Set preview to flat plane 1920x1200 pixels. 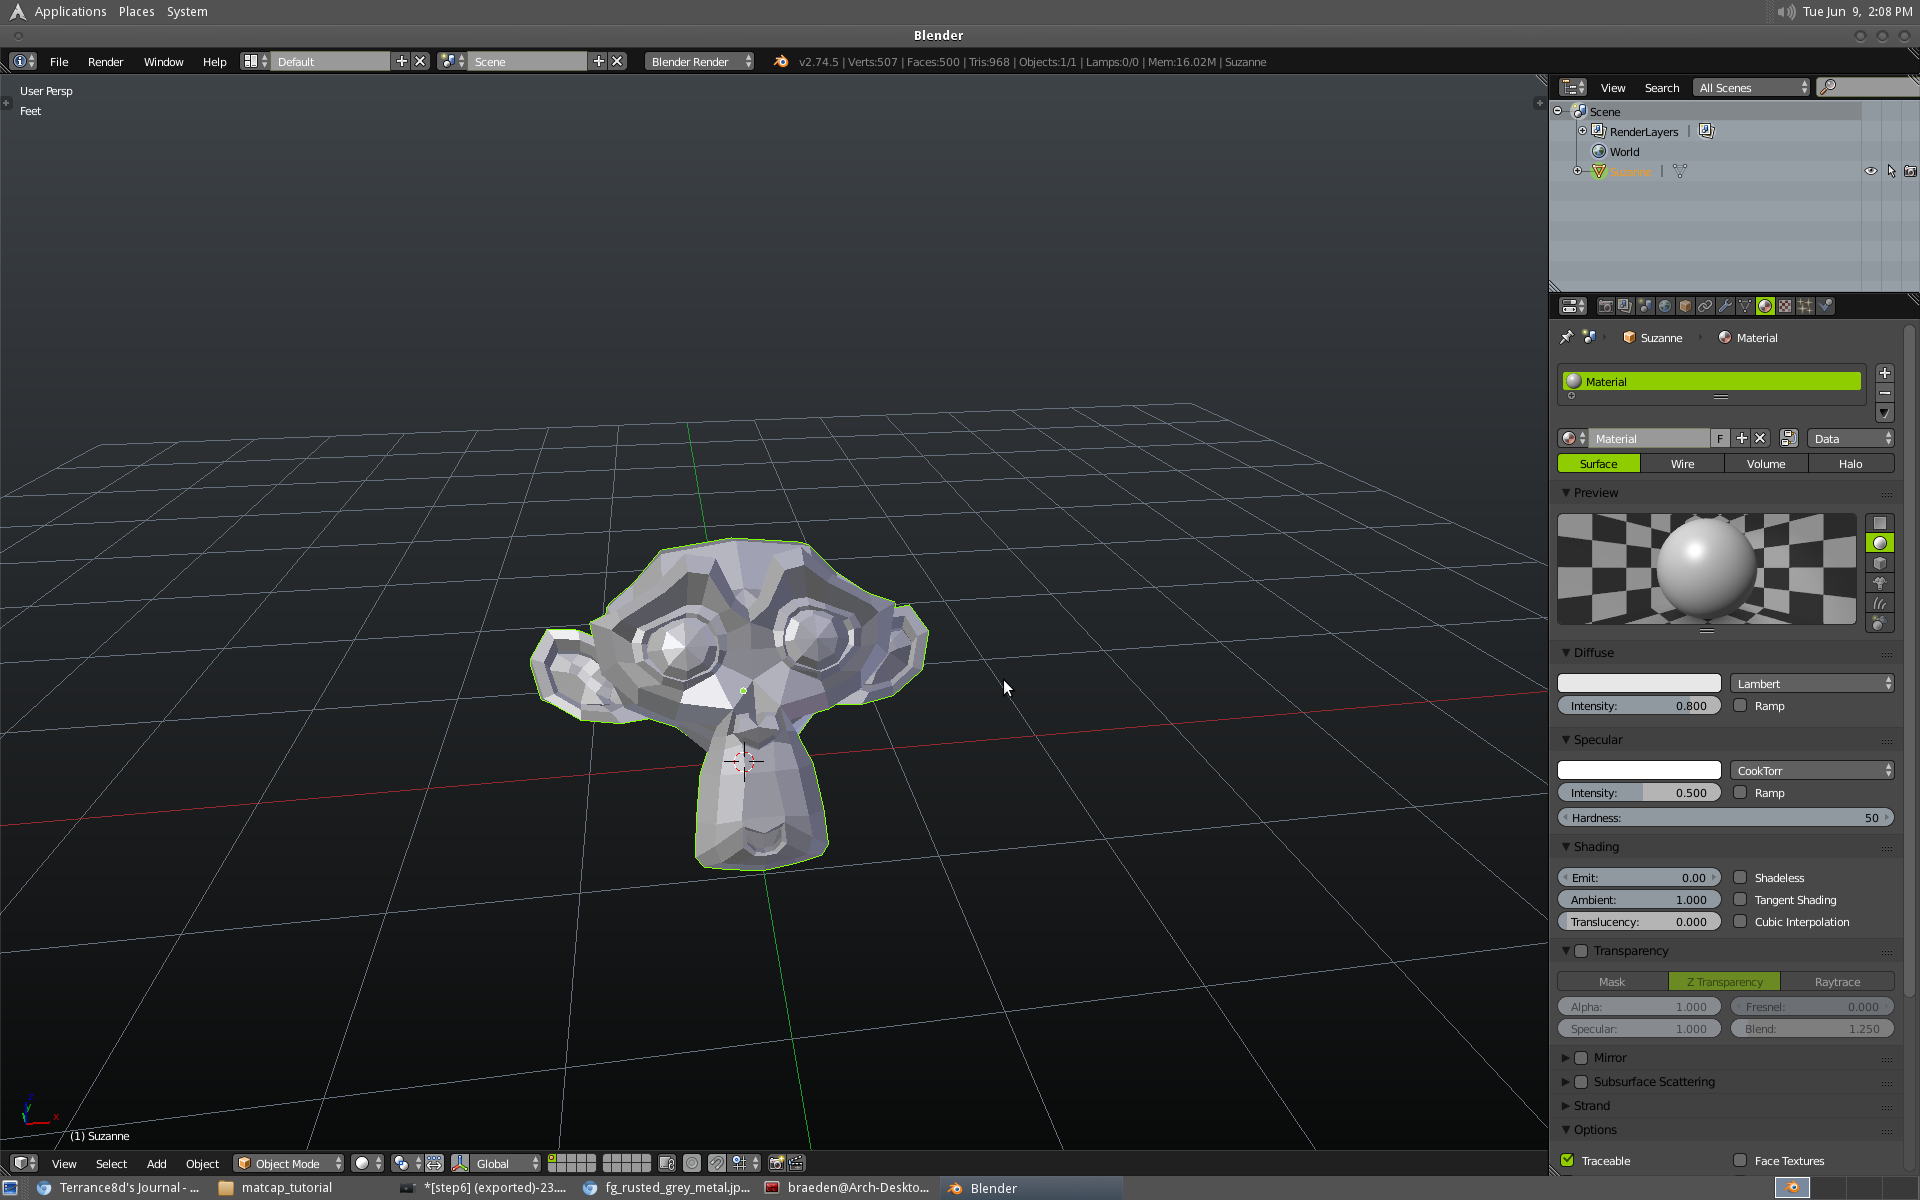click(1880, 523)
